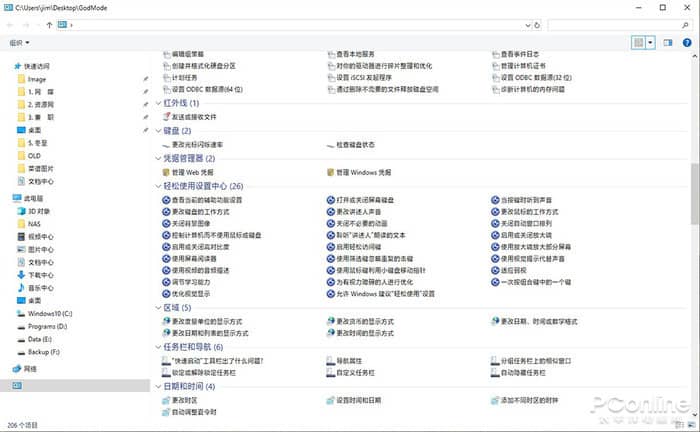Click inside the search input field
The width and height of the screenshot is (700, 432).
(x=614, y=25)
